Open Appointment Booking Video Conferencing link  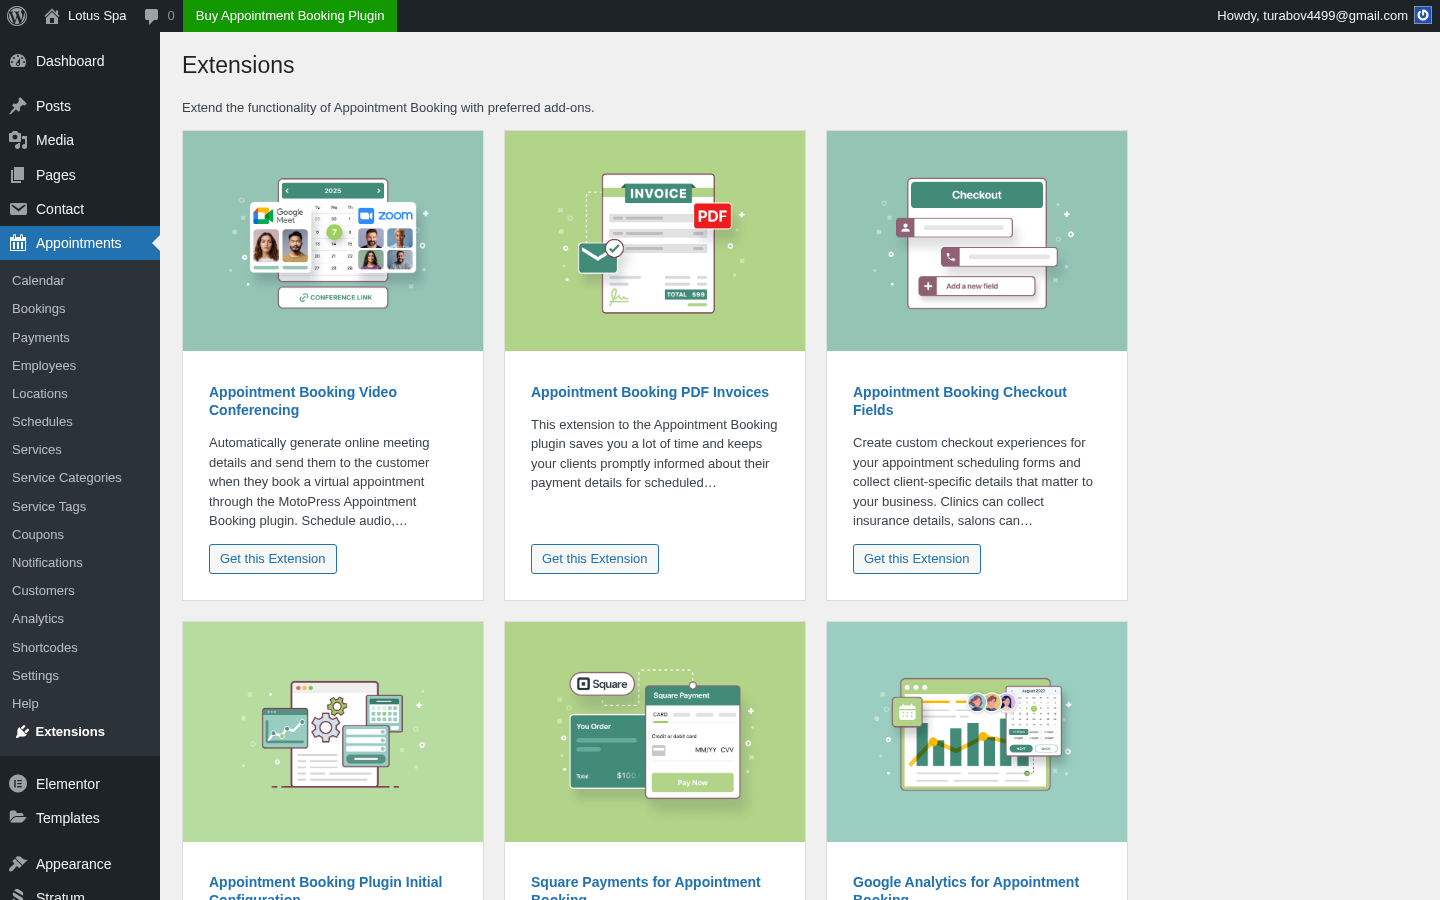(x=303, y=401)
